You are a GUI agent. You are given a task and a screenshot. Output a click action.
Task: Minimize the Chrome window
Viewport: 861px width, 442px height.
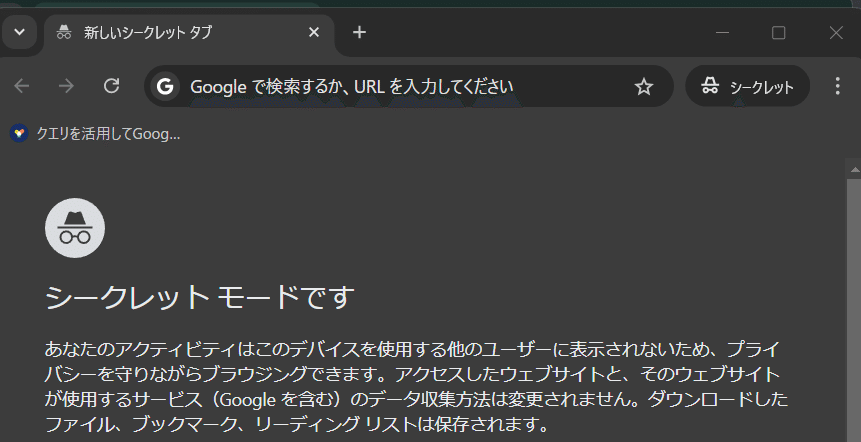(x=722, y=33)
